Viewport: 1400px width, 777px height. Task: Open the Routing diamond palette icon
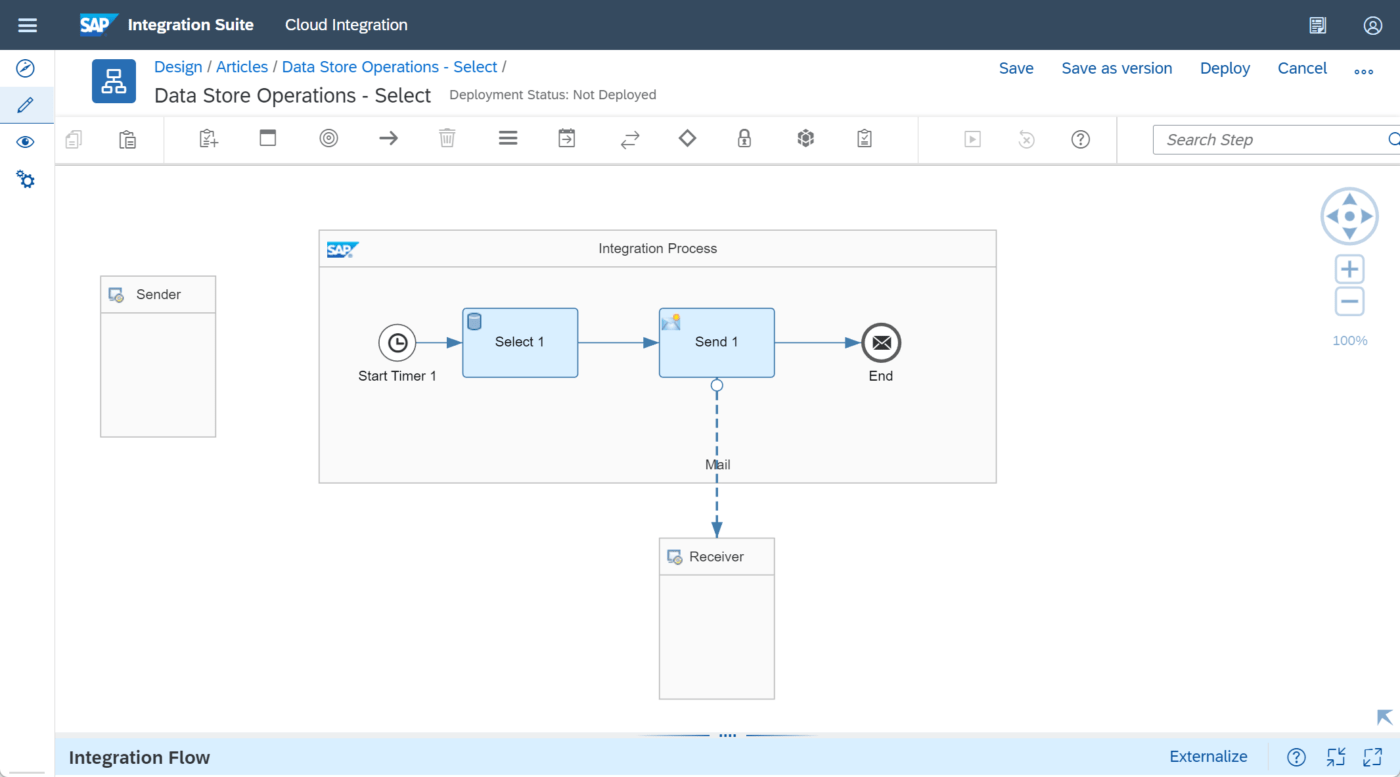click(687, 138)
